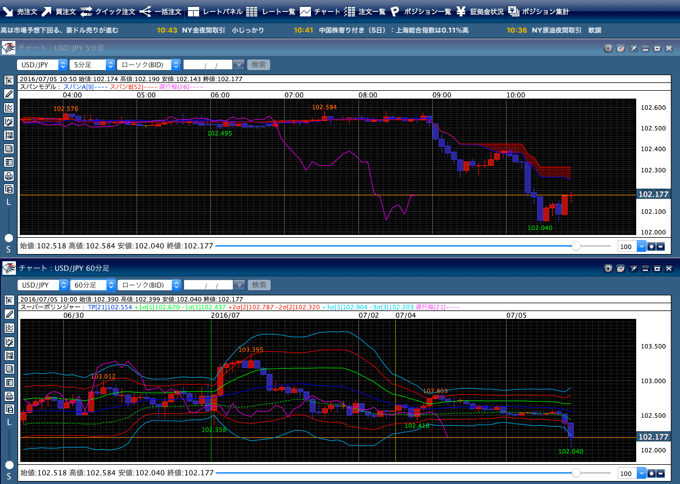This screenshot has height=484, width=680.
Task: Click the print icon in 60分足 chart sidebar
Action: pos(9,396)
